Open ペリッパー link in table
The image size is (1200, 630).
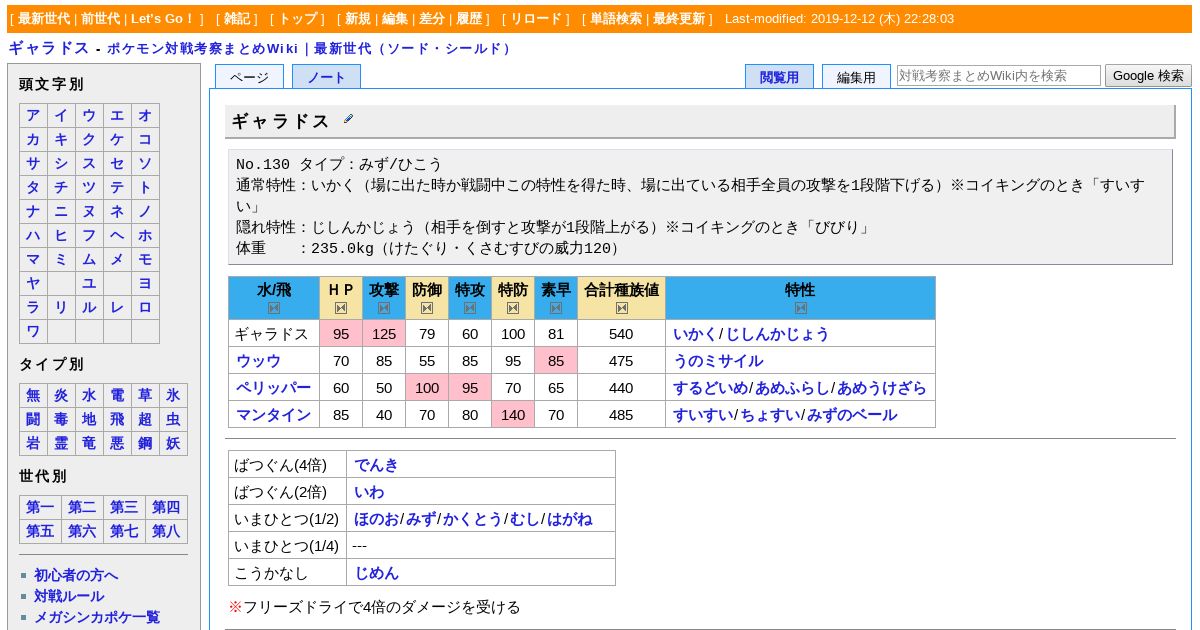(273, 388)
